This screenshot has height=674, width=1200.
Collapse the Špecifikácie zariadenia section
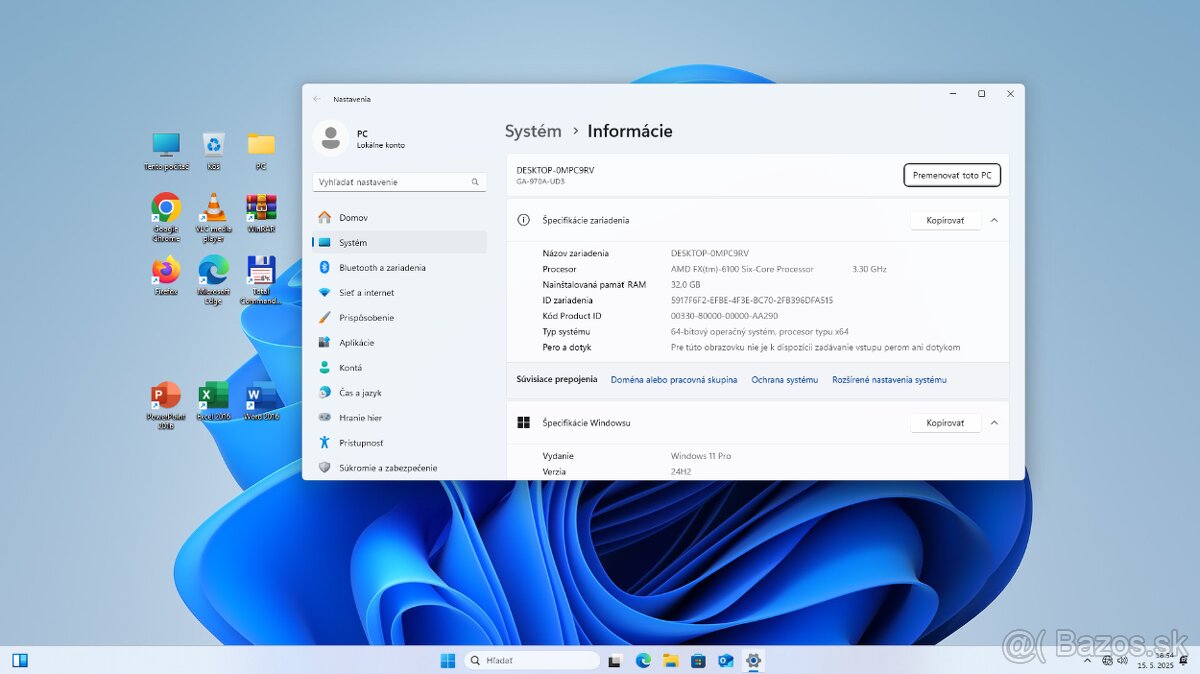pyautogui.click(x=994, y=219)
